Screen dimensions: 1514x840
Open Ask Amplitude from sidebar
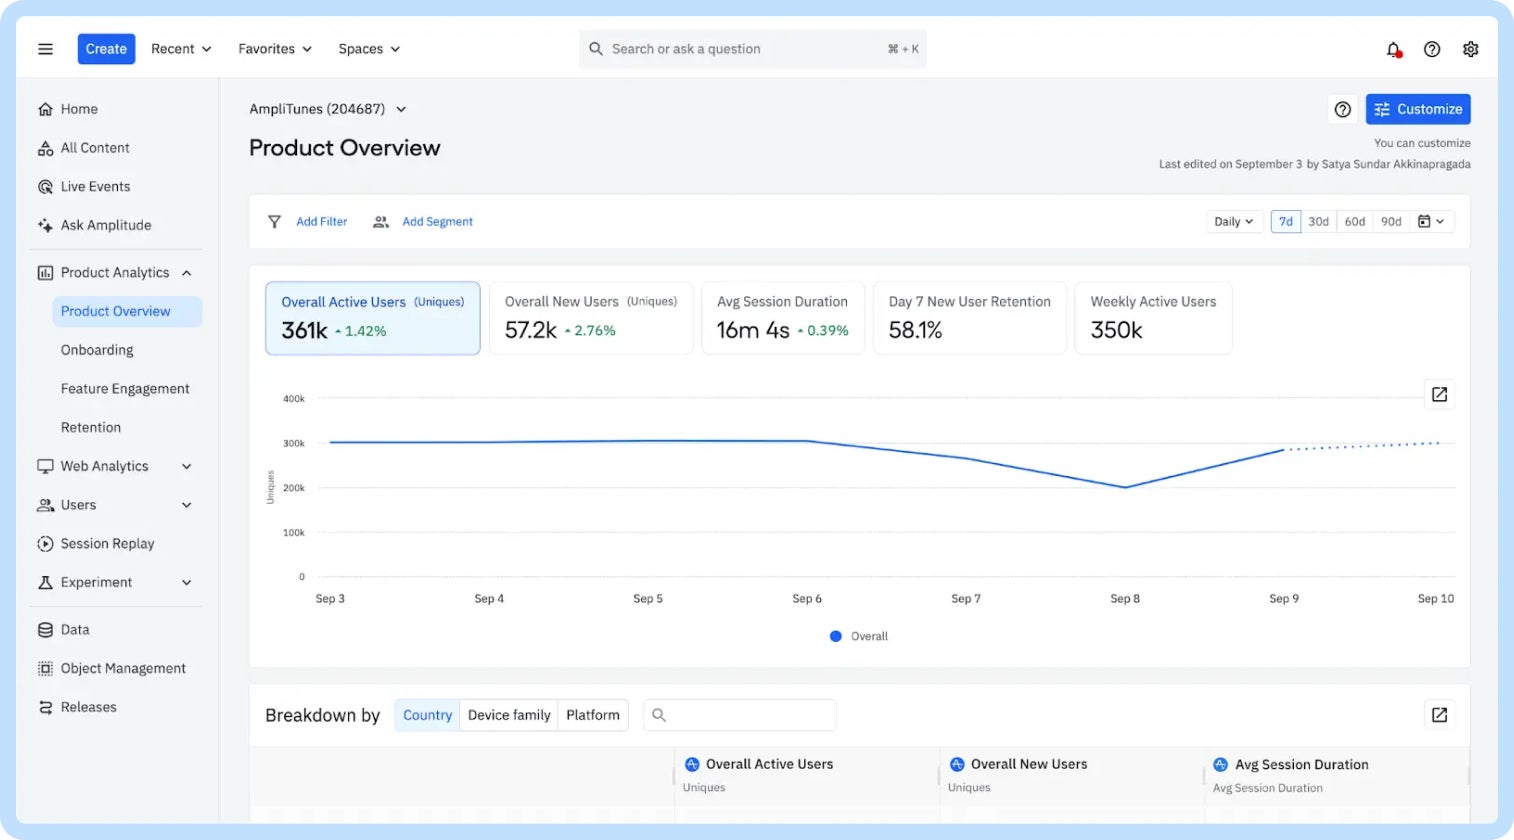(105, 225)
